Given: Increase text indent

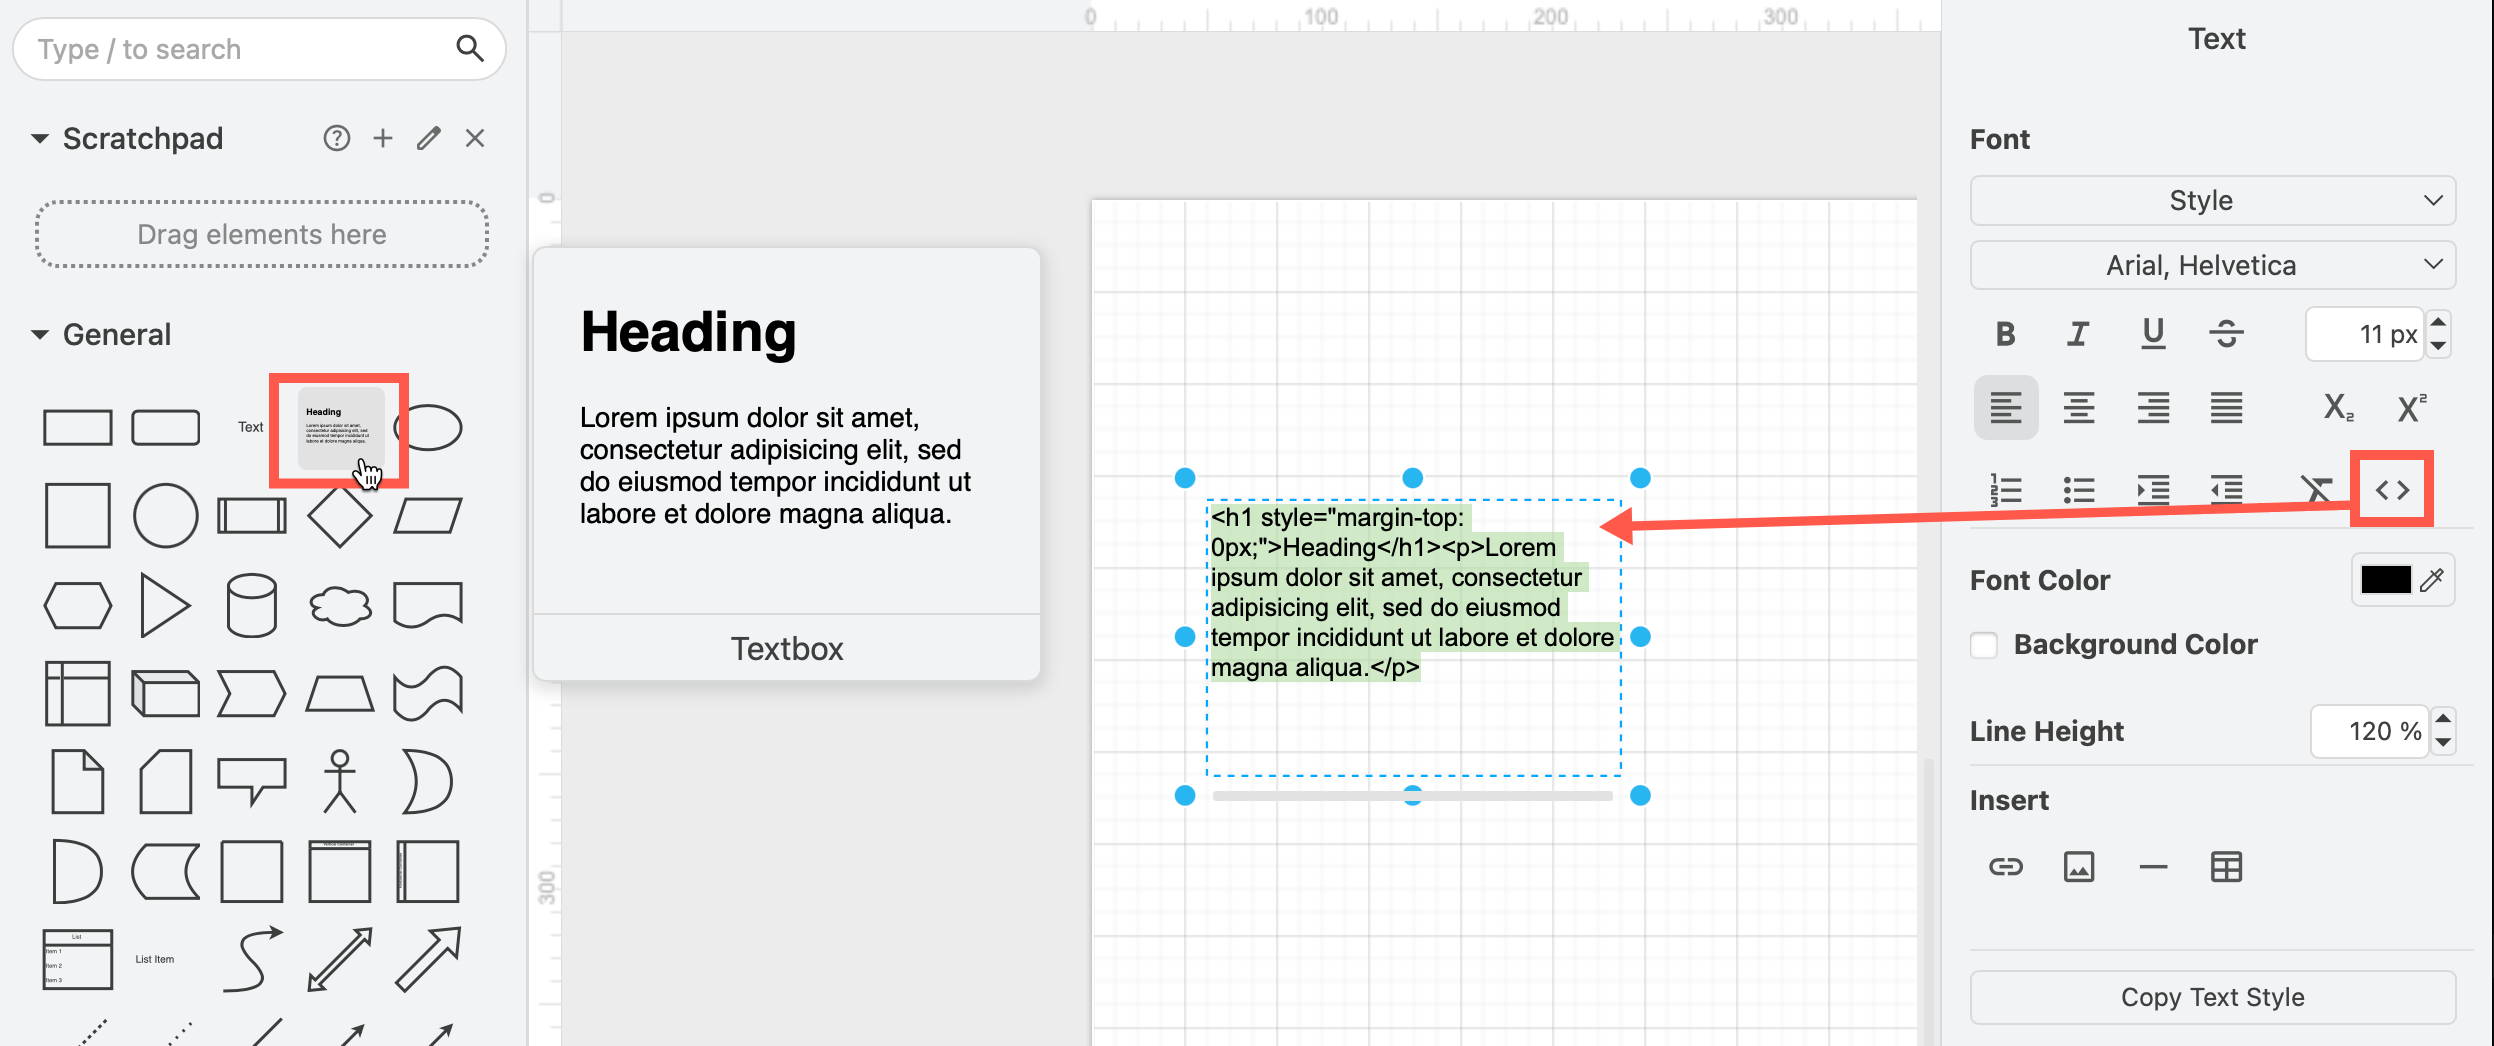Looking at the screenshot, I should tap(2153, 490).
